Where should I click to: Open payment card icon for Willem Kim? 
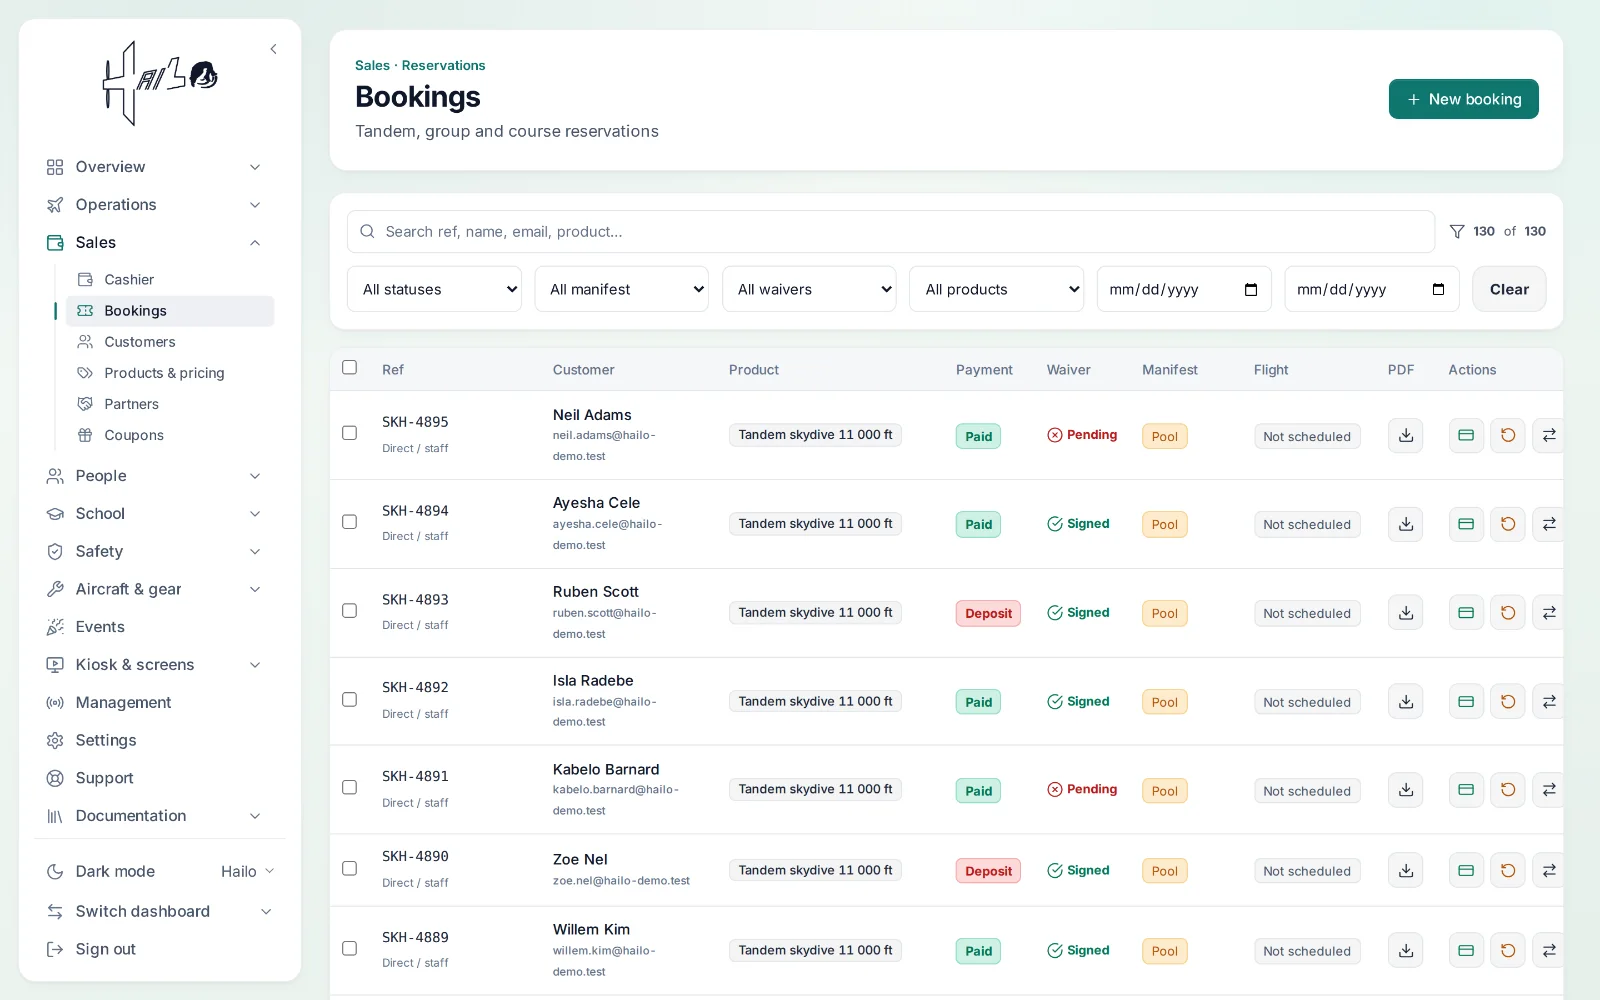tap(1466, 951)
